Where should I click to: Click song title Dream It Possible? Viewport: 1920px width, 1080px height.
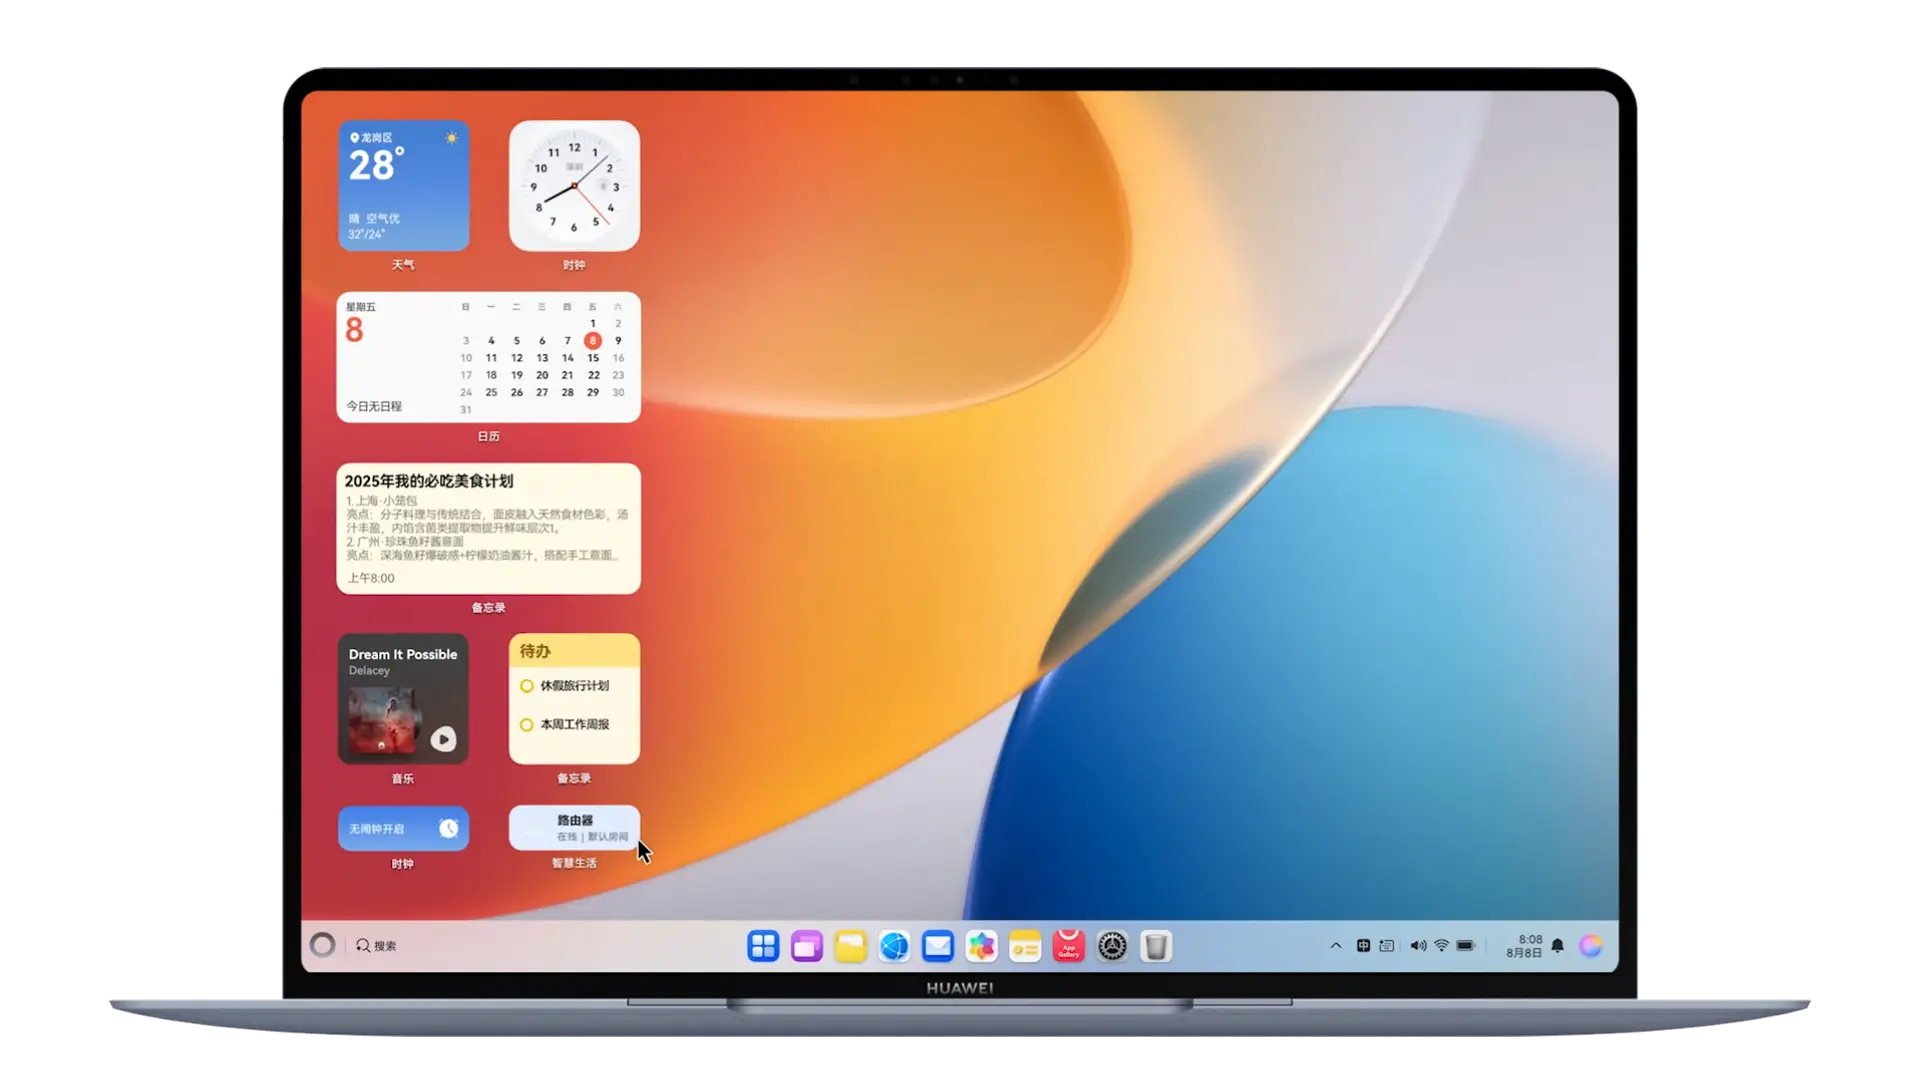coord(403,654)
